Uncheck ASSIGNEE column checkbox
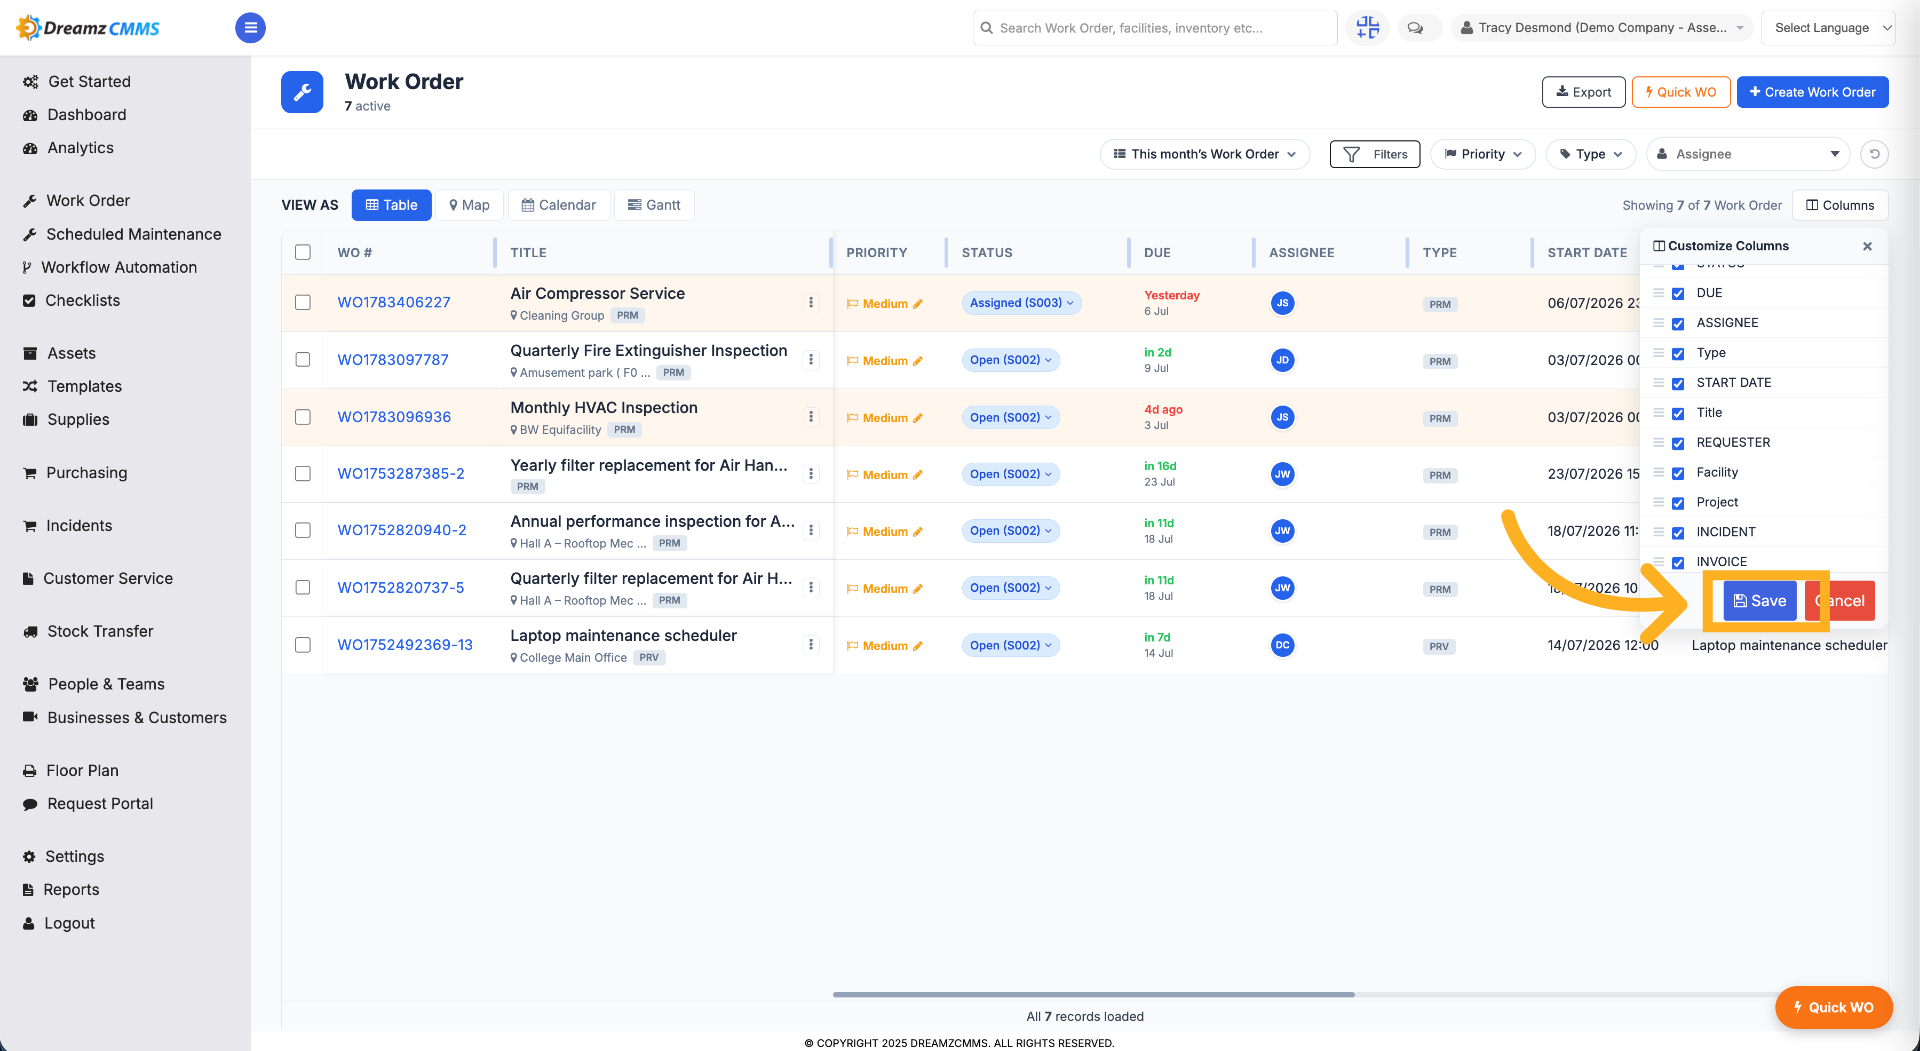1920x1051 pixels. 1678,324
